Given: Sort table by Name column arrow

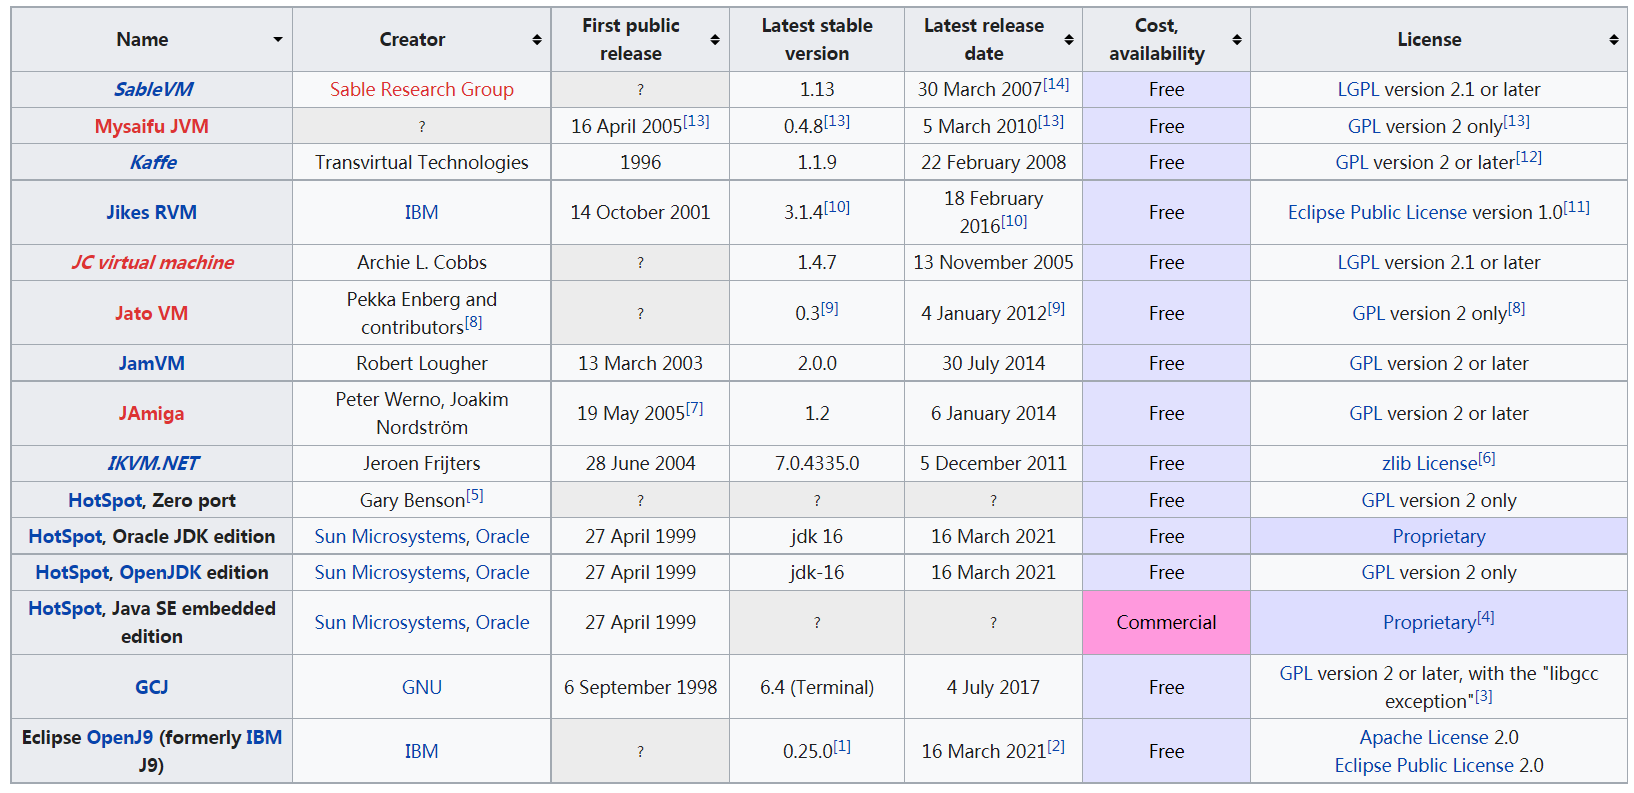Looking at the screenshot, I should coord(278,40).
